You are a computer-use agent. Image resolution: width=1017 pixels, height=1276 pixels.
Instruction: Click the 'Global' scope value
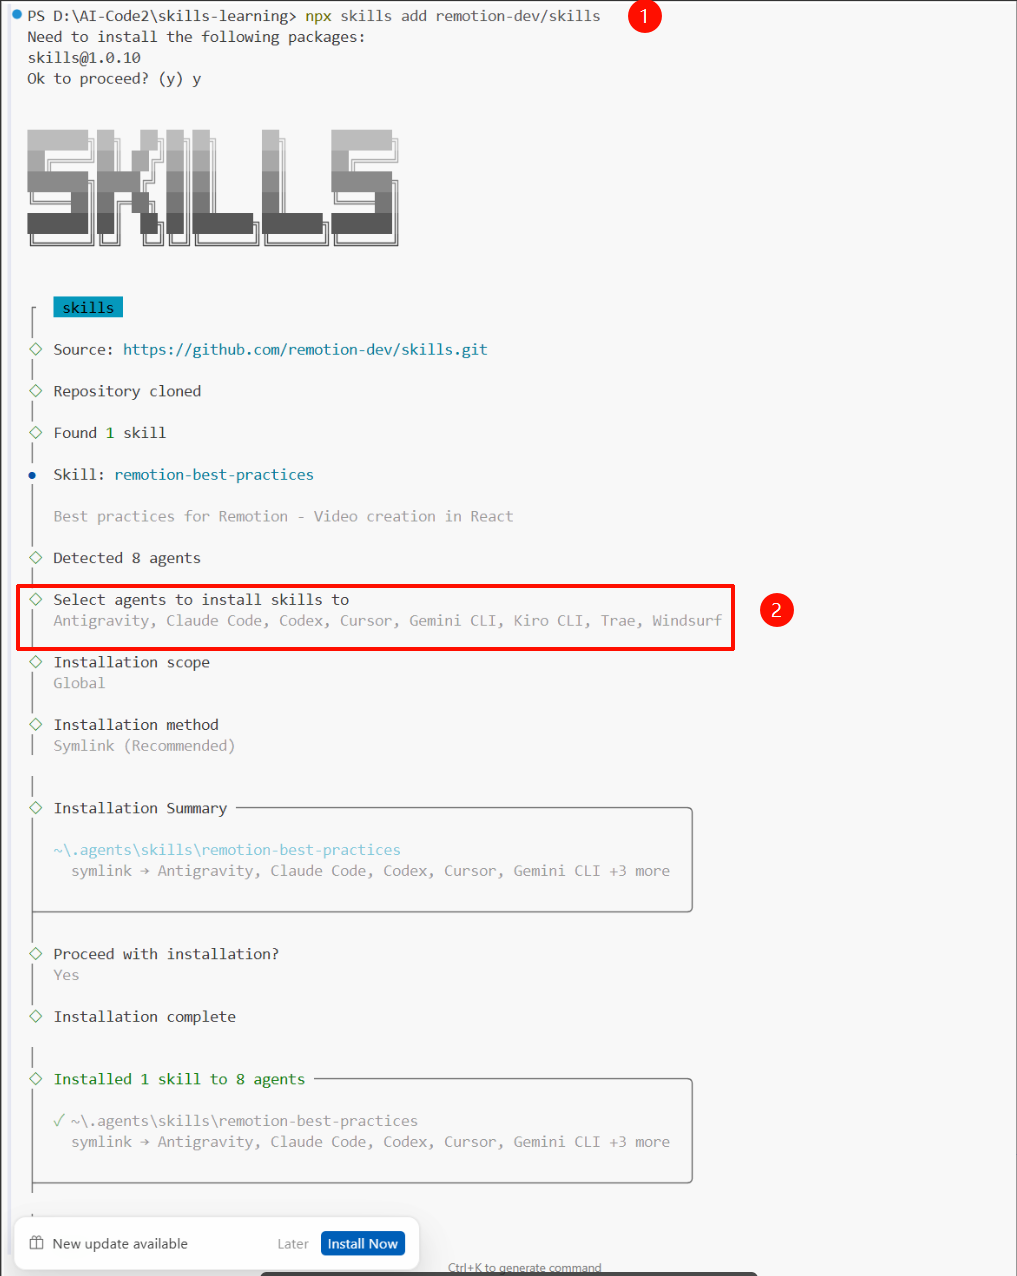(x=79, y=683)
